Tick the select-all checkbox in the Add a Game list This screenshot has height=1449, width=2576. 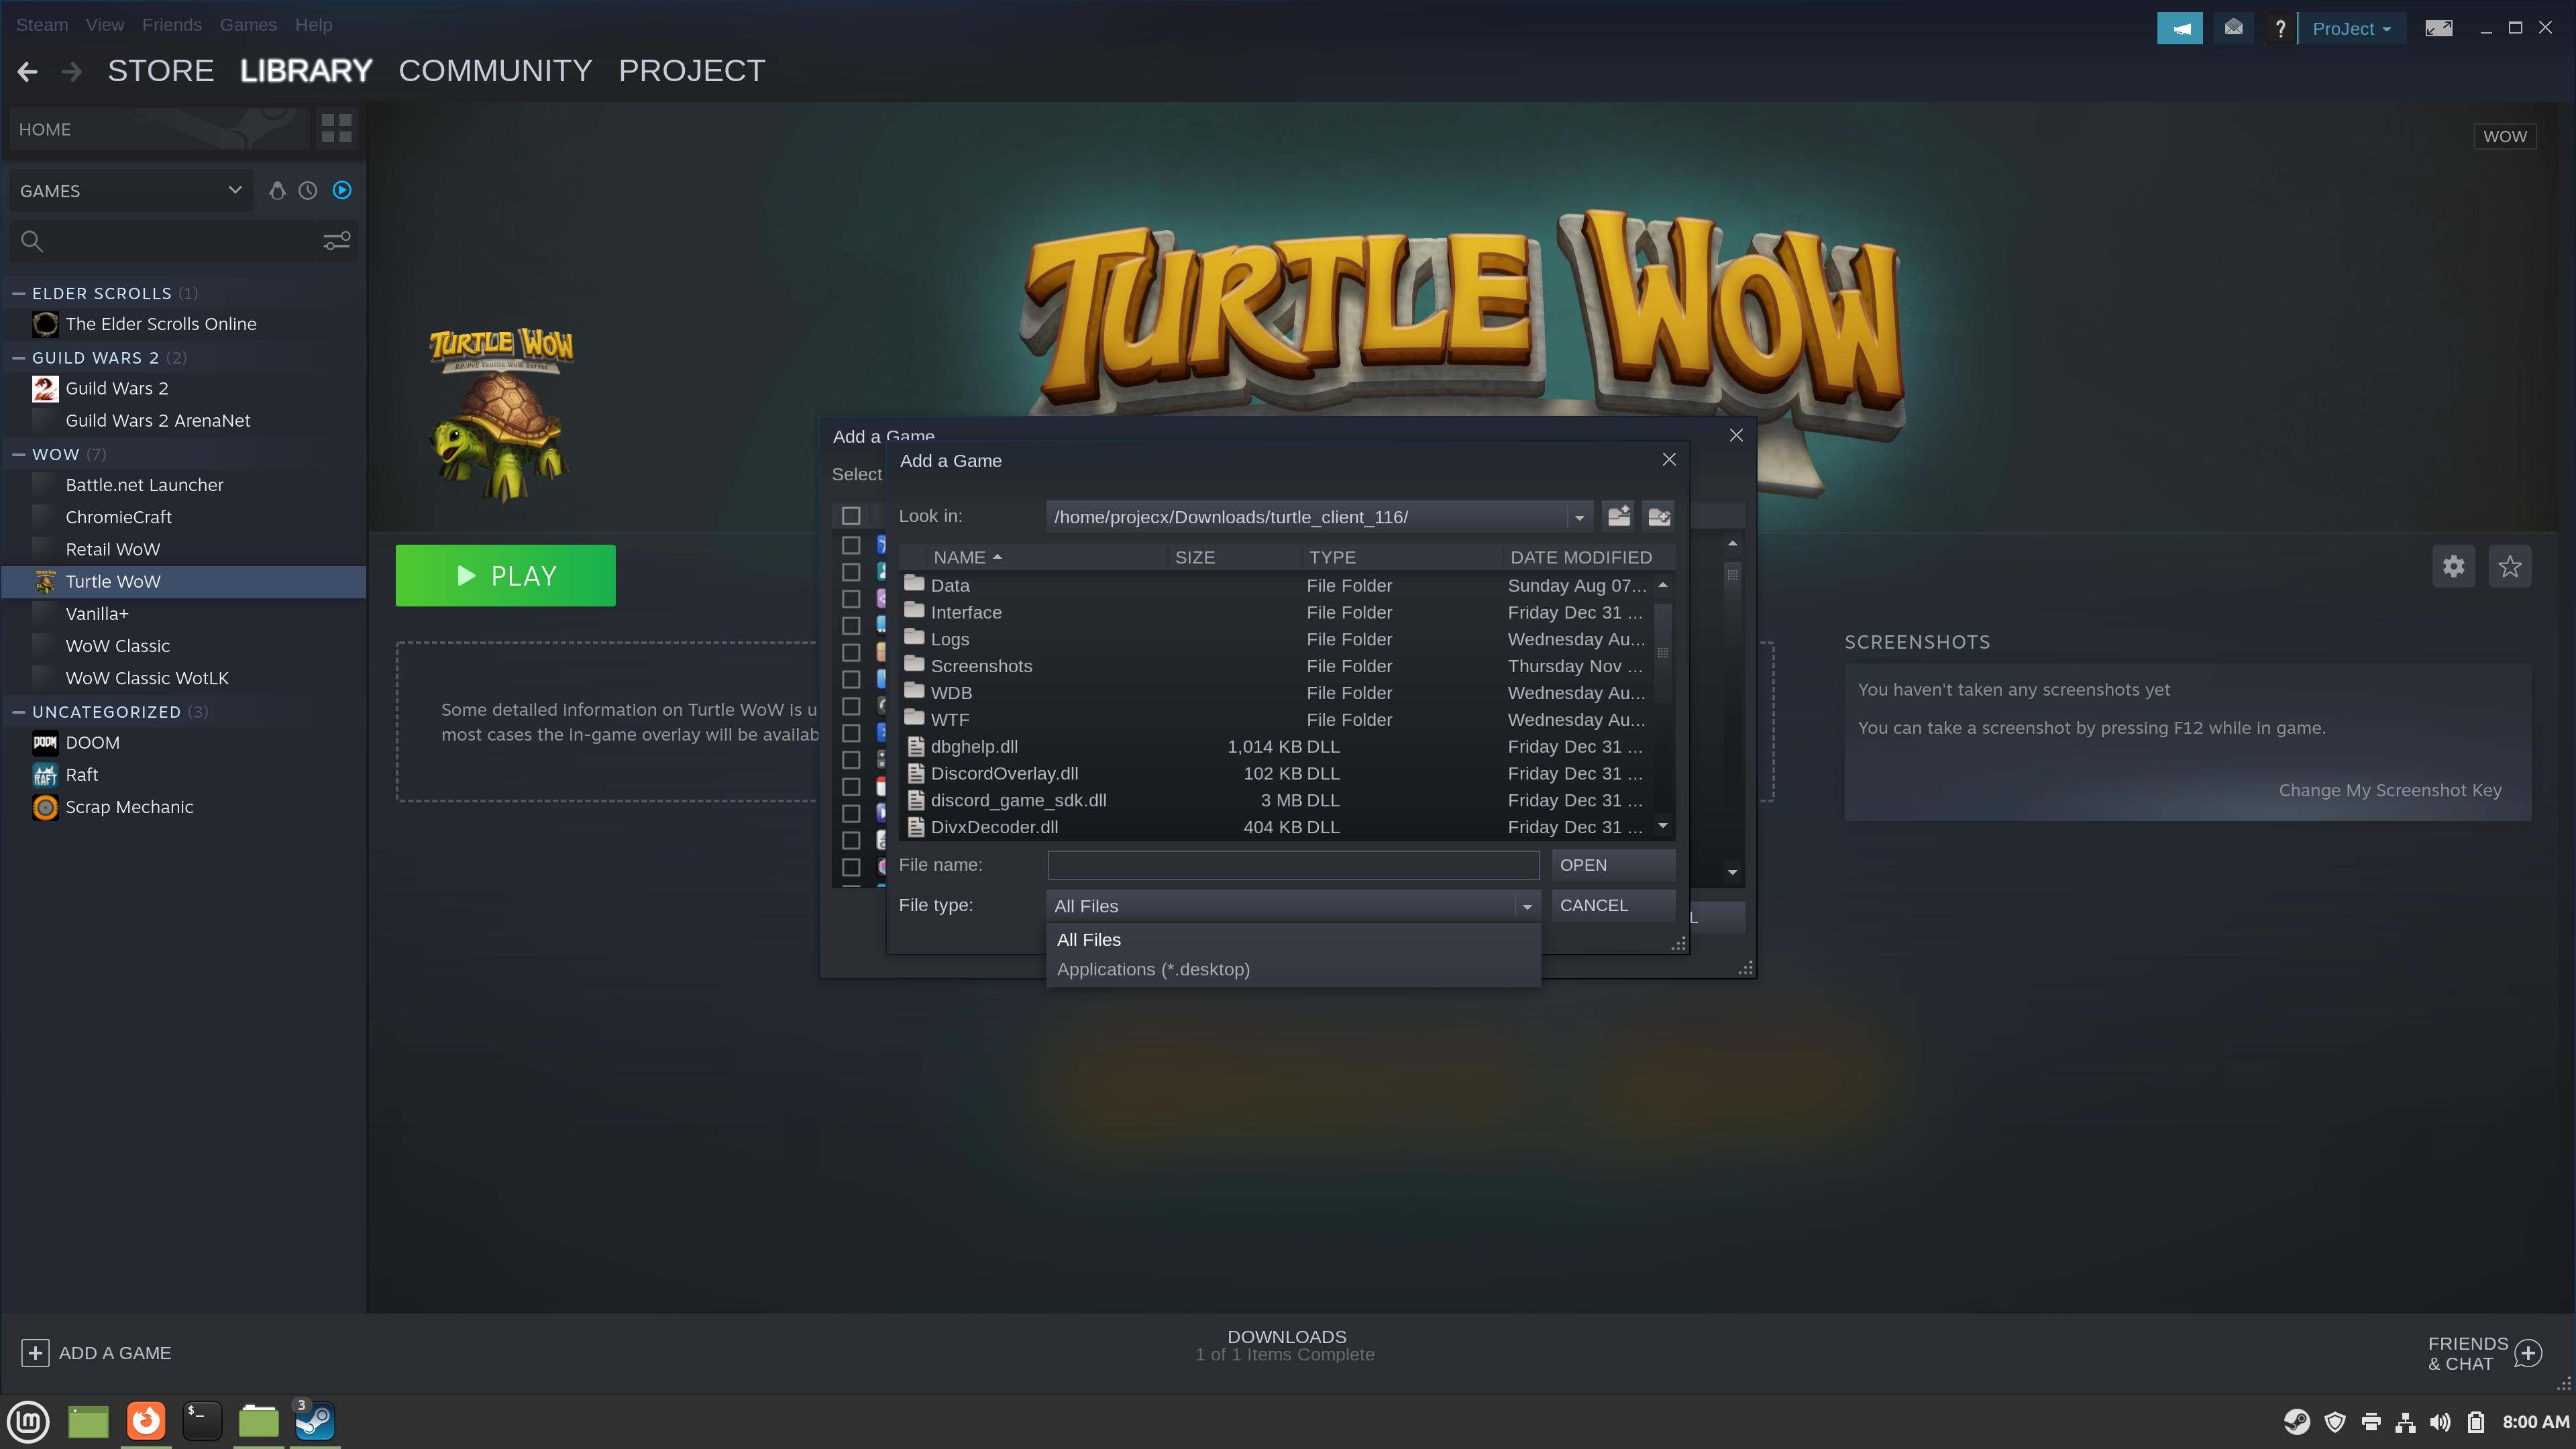pyautogui.click(x=851, y=516)
